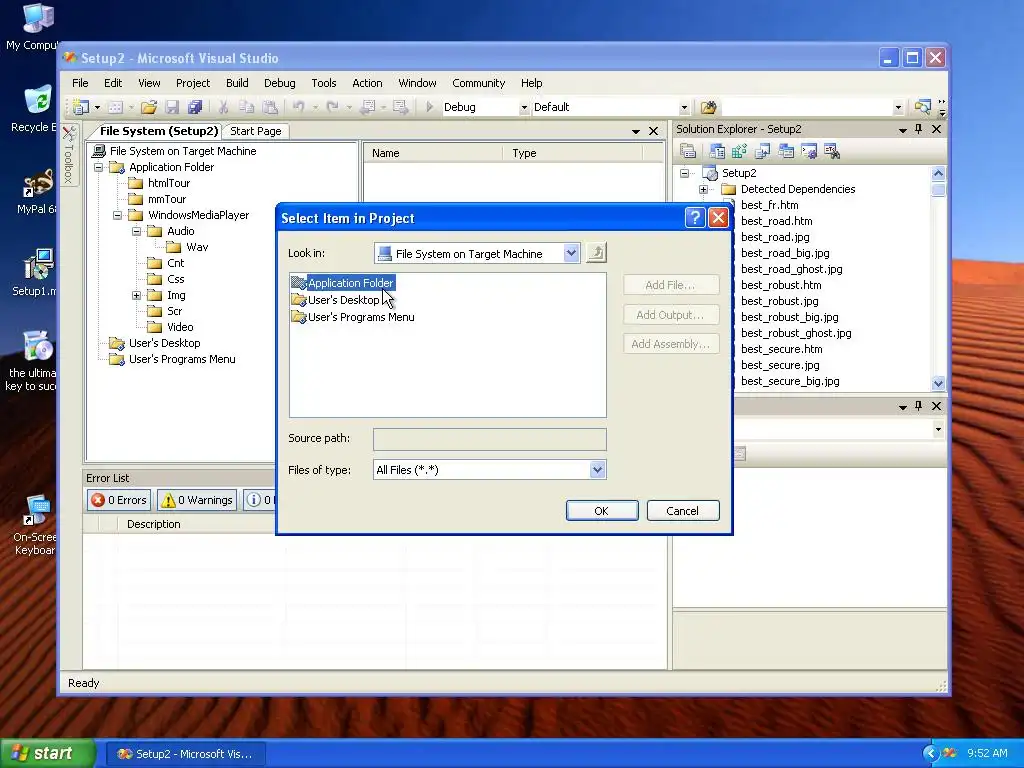Viewport: 1024px width, 768px height.
Task: Select best_road.htm in Solution Explorer
Action: (776, 221)
